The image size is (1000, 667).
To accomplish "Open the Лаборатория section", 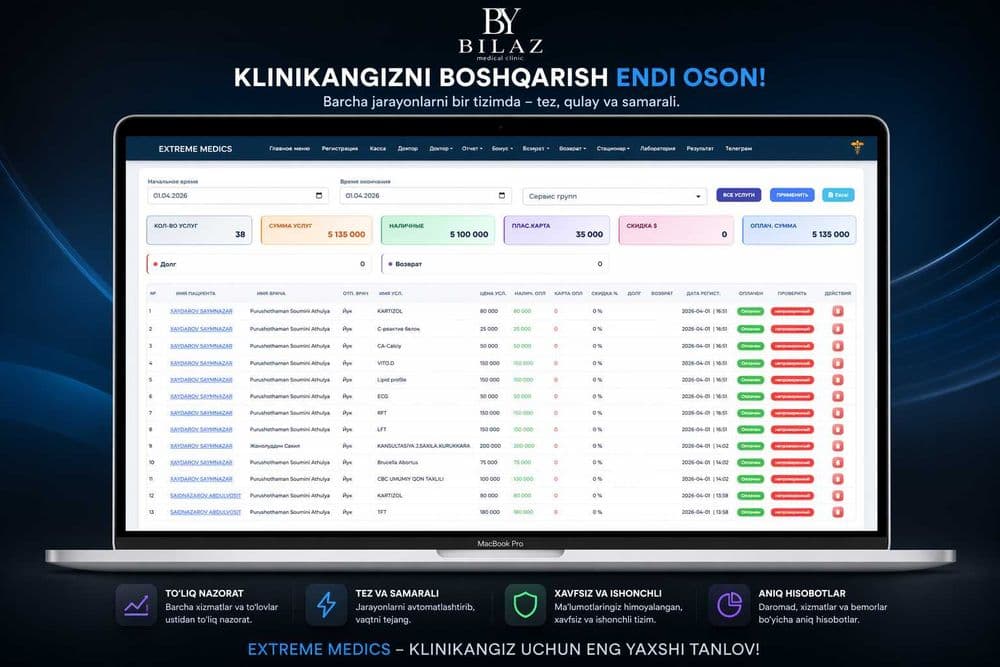I will pos(658,149).
